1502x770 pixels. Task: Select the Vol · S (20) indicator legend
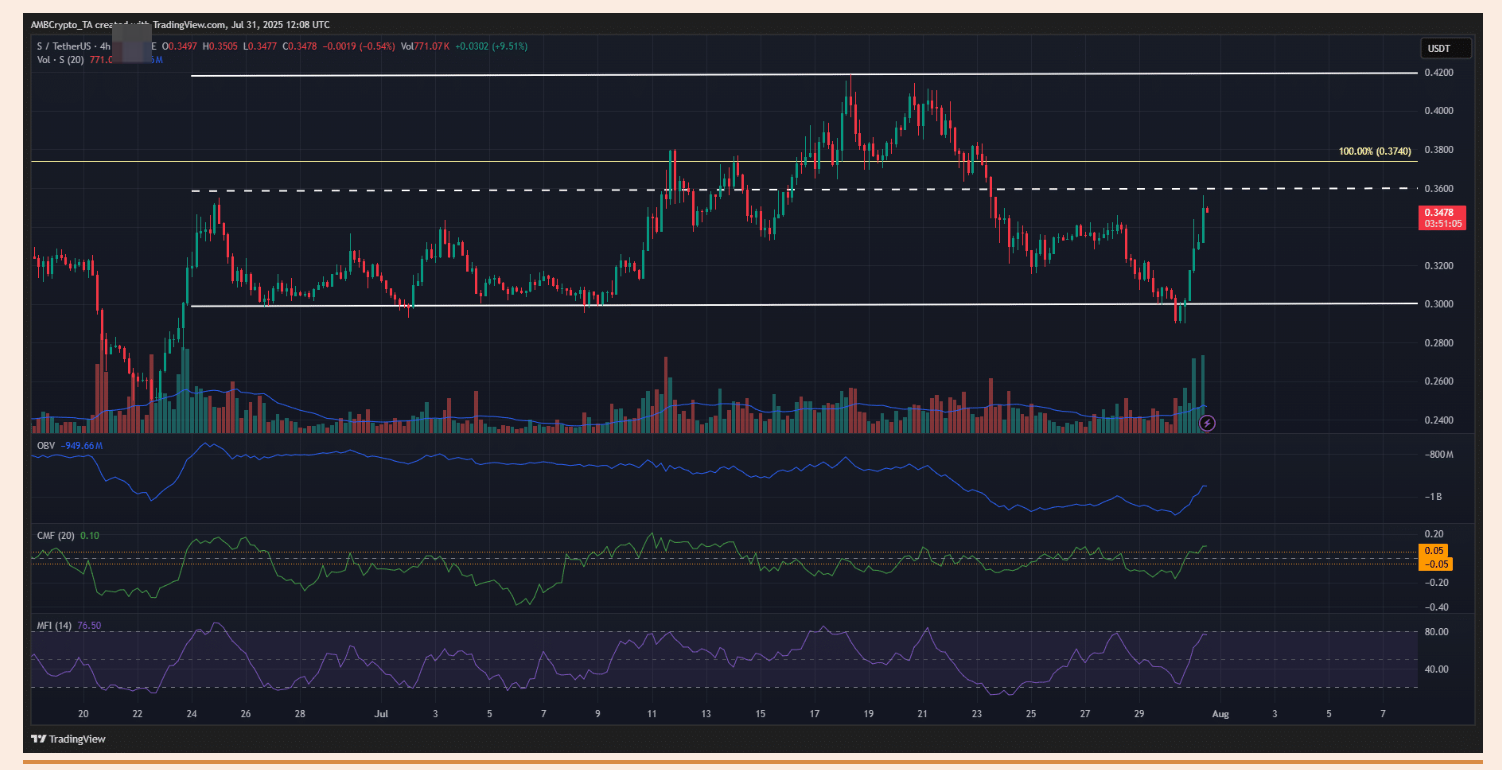pos(62,60)
